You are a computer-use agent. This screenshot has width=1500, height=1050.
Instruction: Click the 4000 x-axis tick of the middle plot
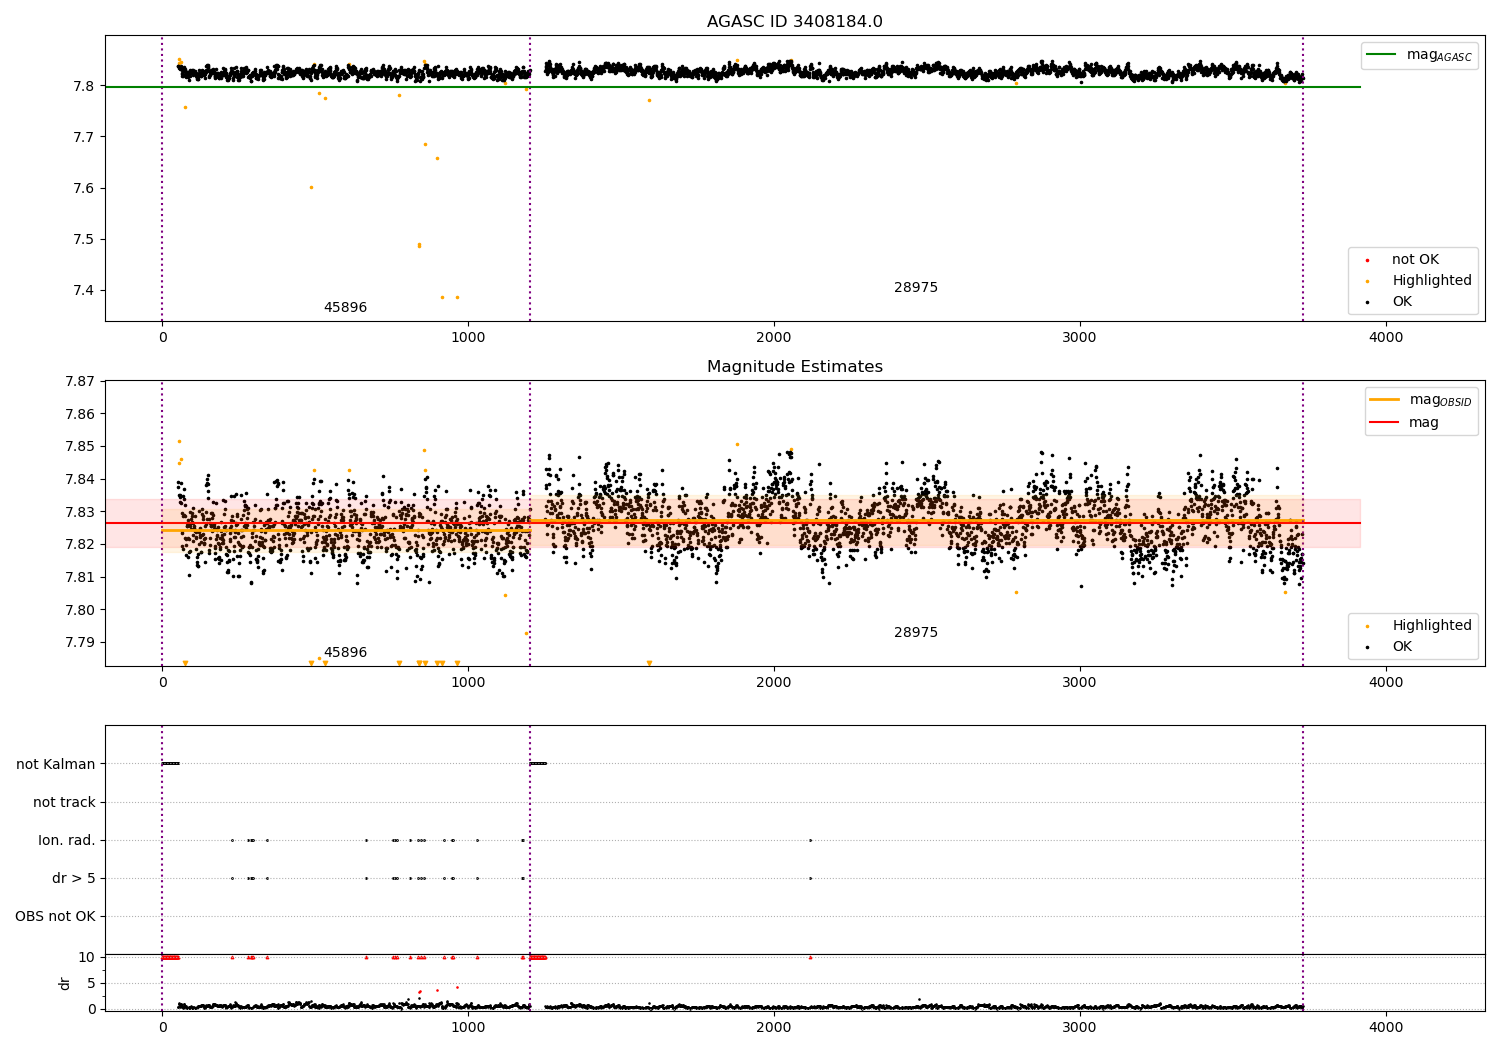click(x=1386, y=683)
